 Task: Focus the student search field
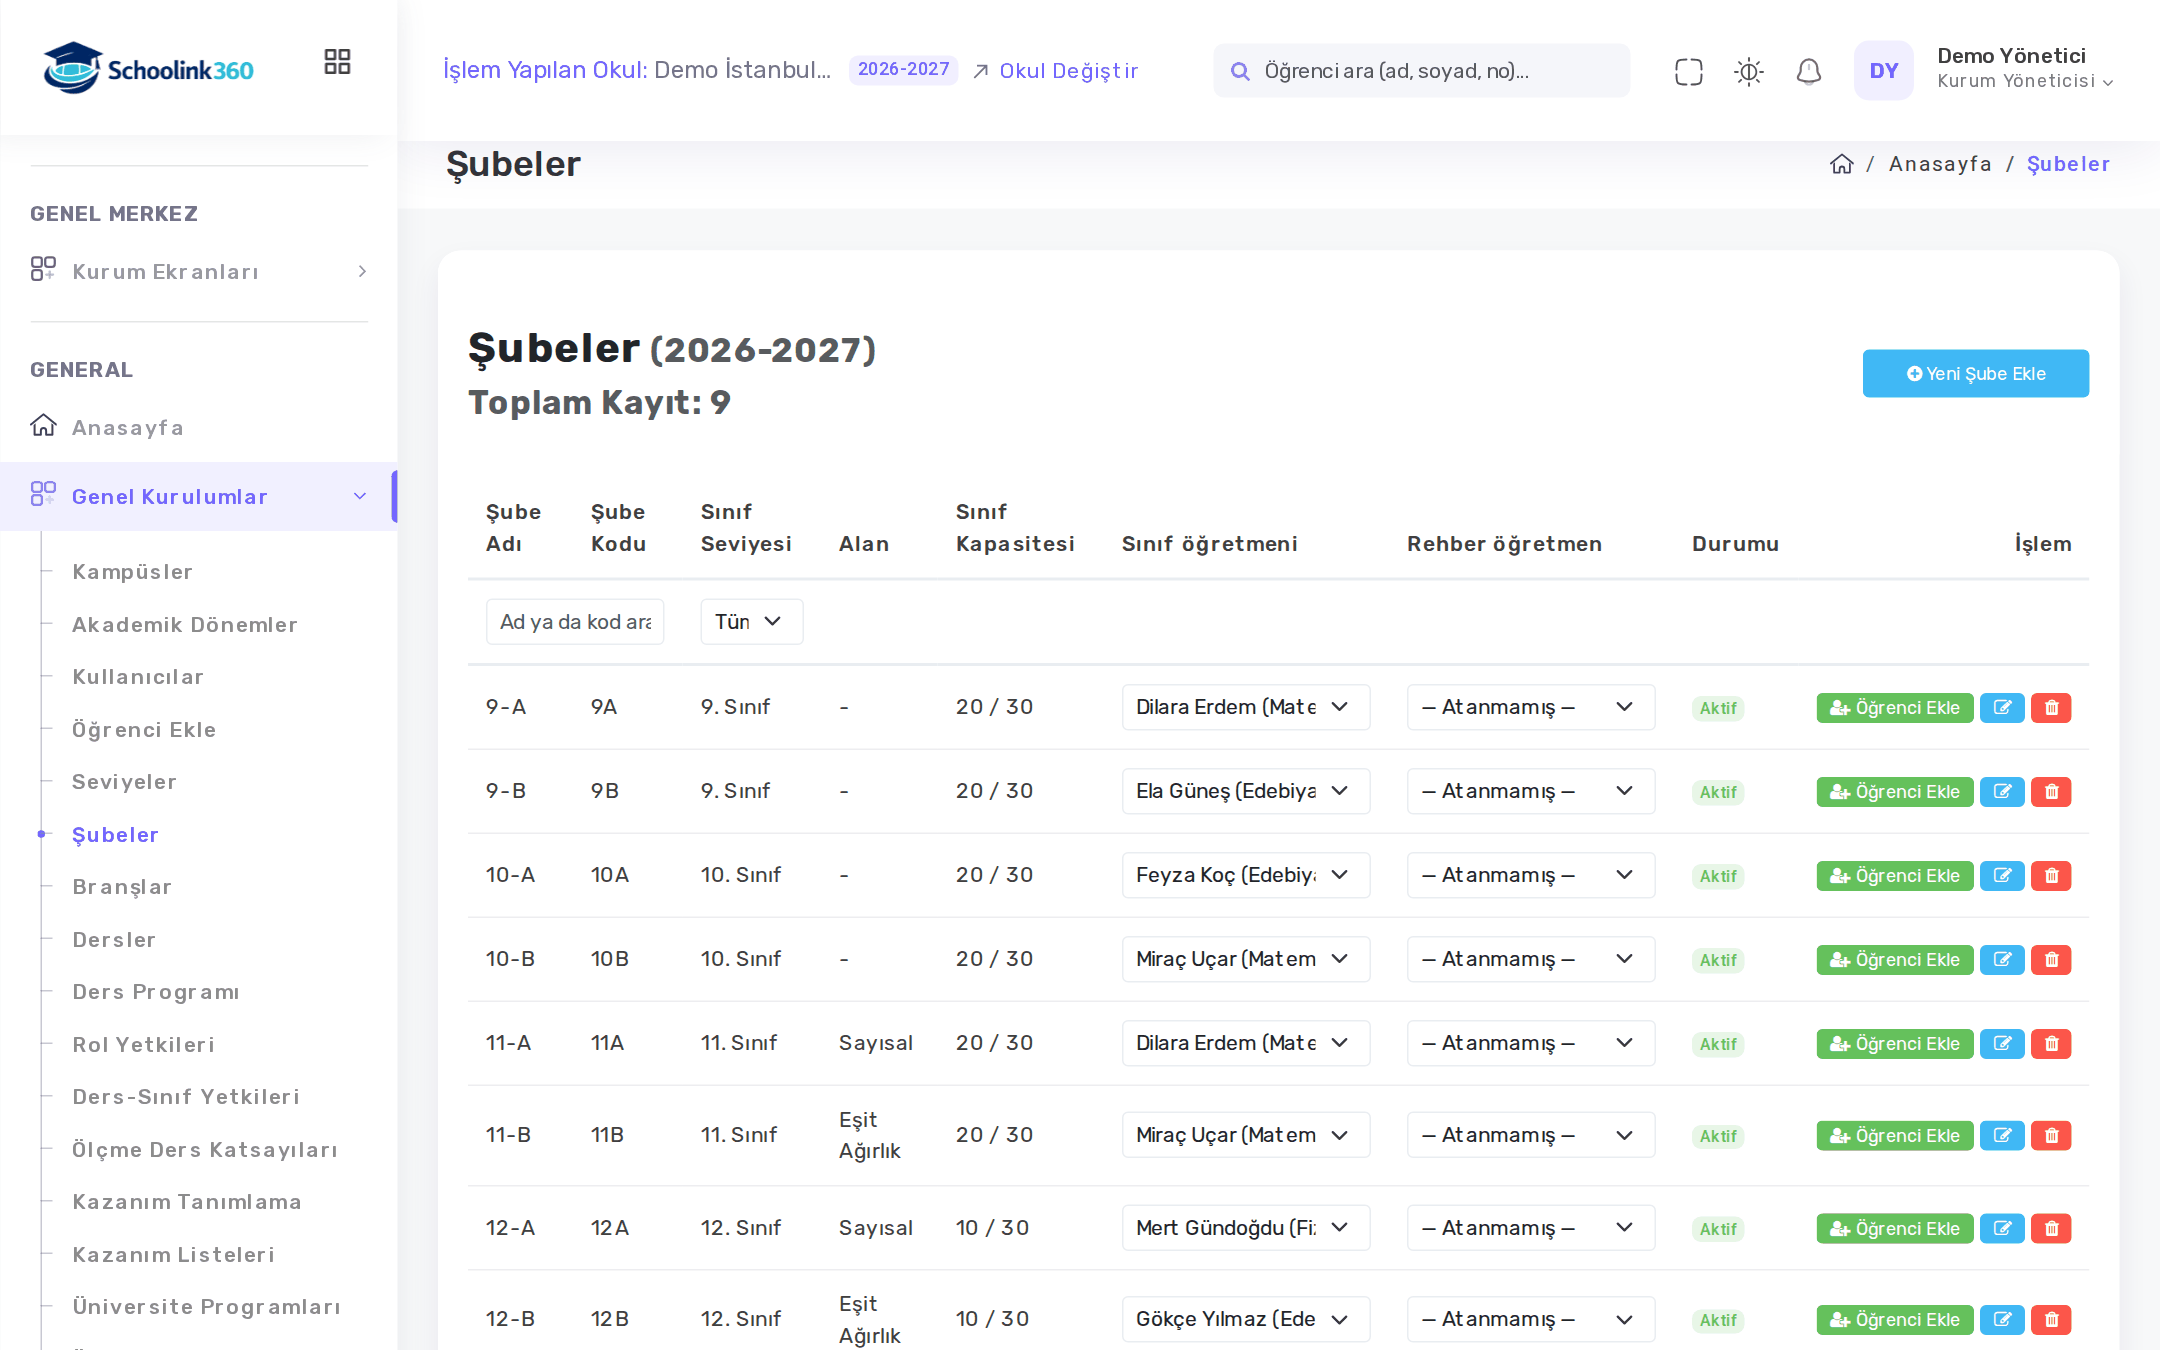pyautogui.click(x=1421, y=71)
